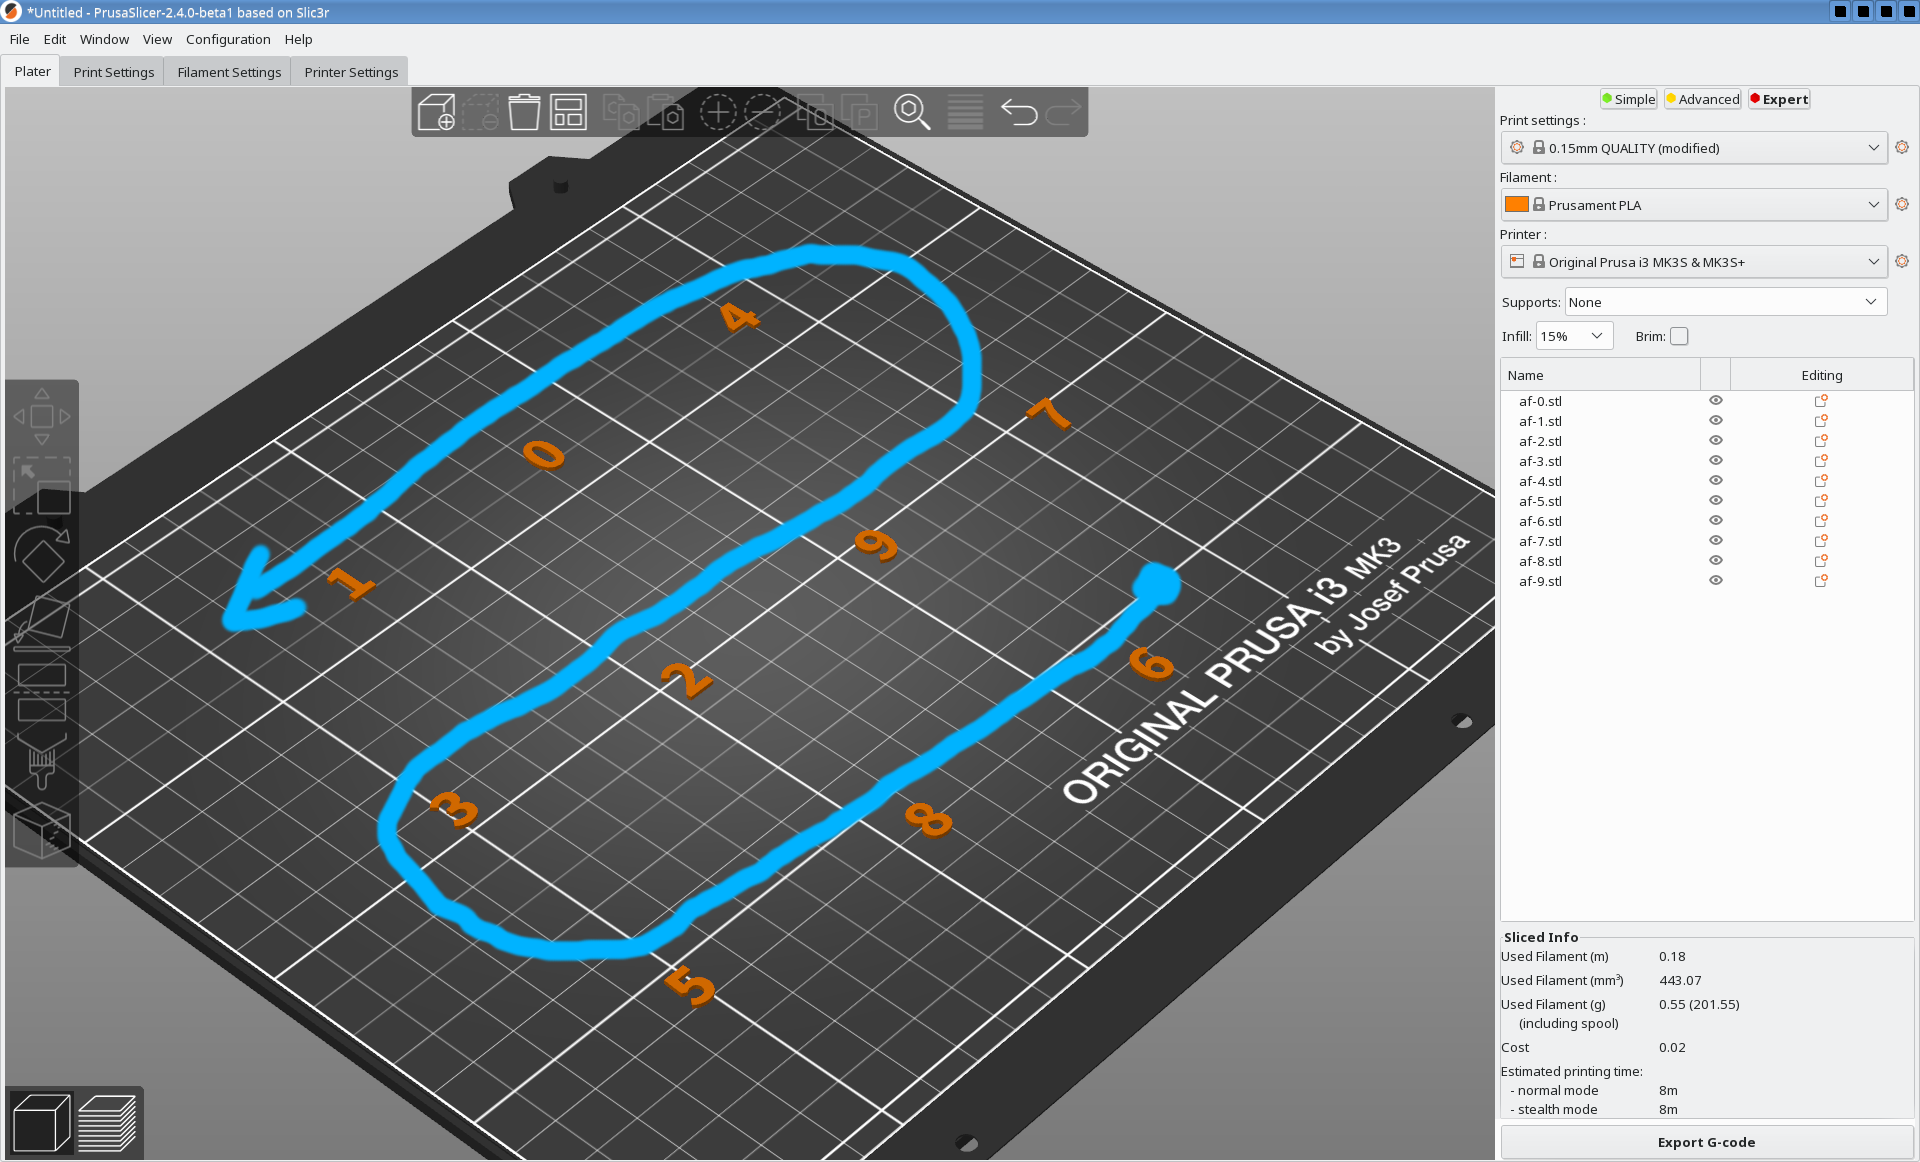This screenshot has width=1920, height=1162.
Task: Open editing menu for af-5.stl
Action: click(1821, 501)
